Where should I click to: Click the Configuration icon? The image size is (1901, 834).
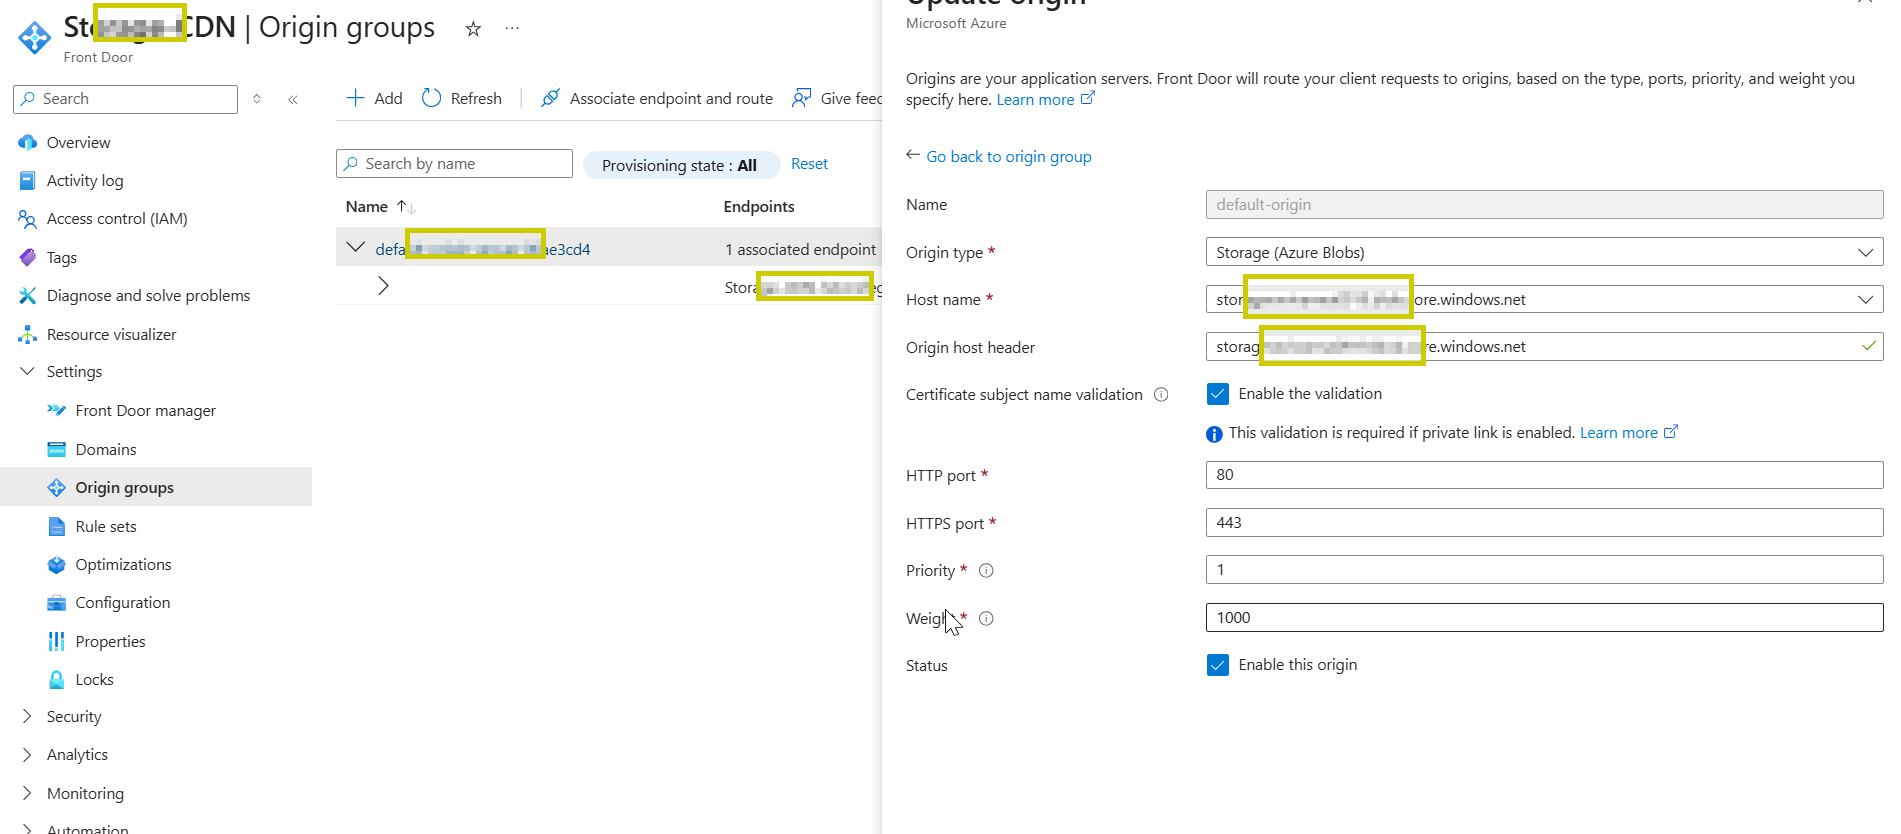pyautogui.click(x=57, y=603)
